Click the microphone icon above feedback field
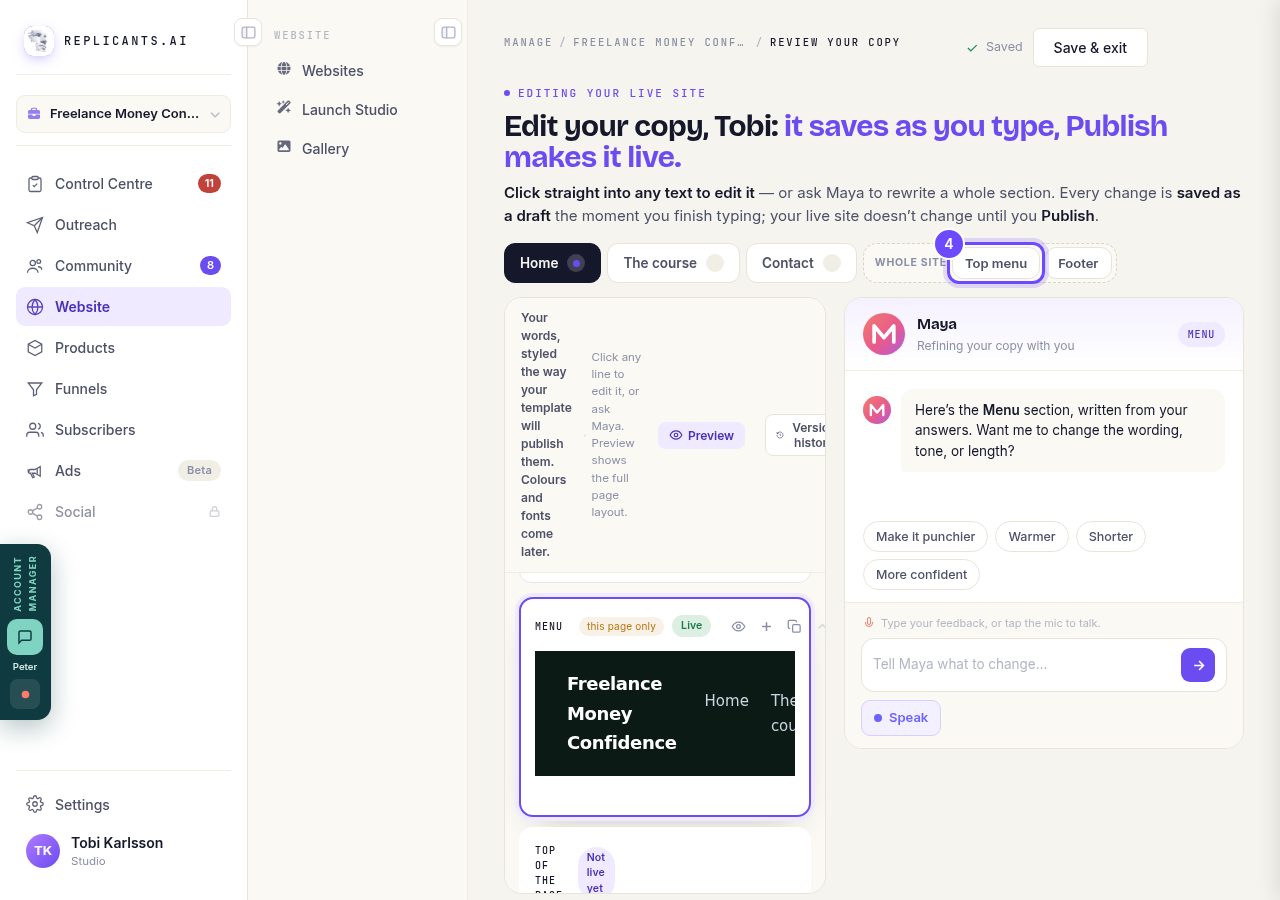 click(x=869, y=622)
